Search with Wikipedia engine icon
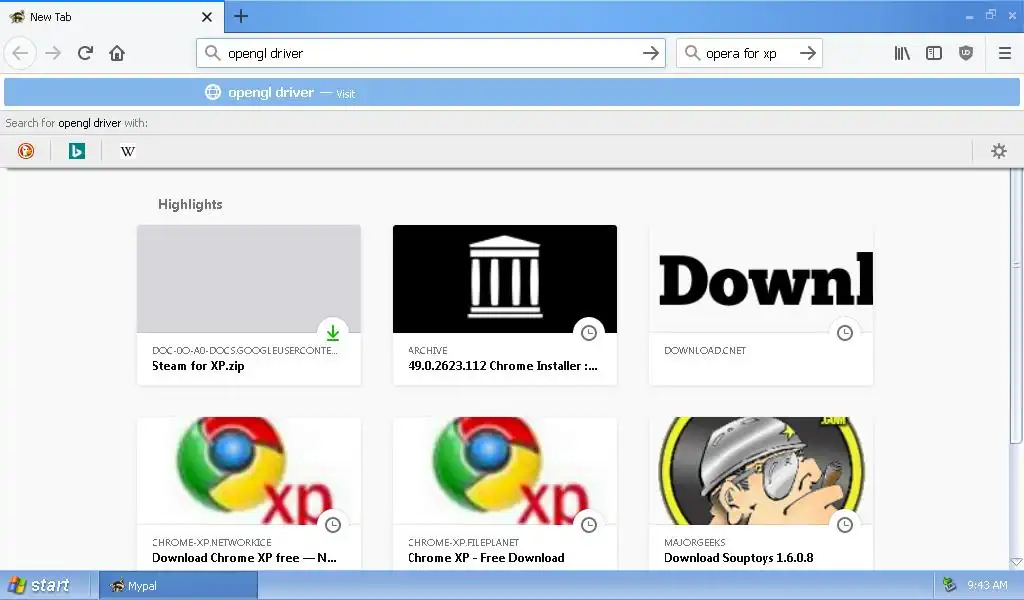1024x600 pixels. pyautogui.click(x=128, y=151)
